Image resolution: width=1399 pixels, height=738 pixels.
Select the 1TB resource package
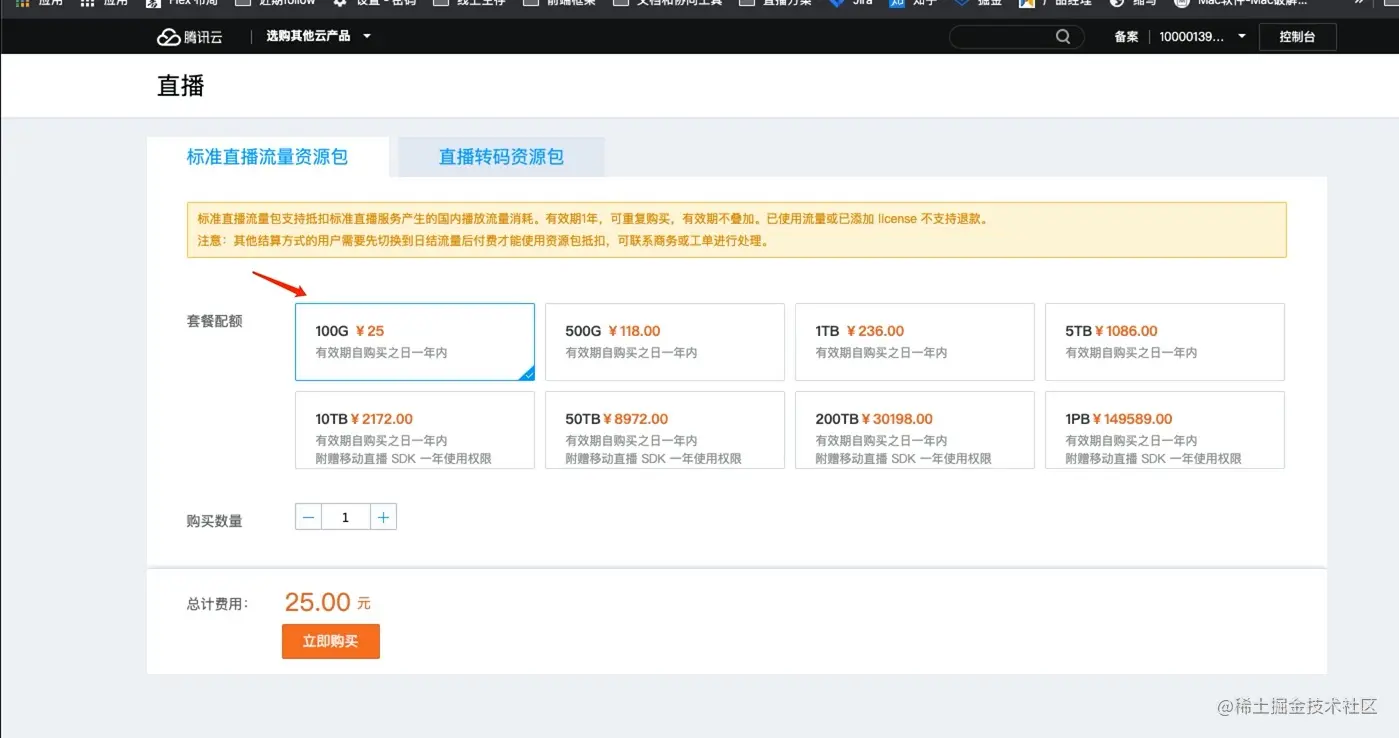[914, 341]
